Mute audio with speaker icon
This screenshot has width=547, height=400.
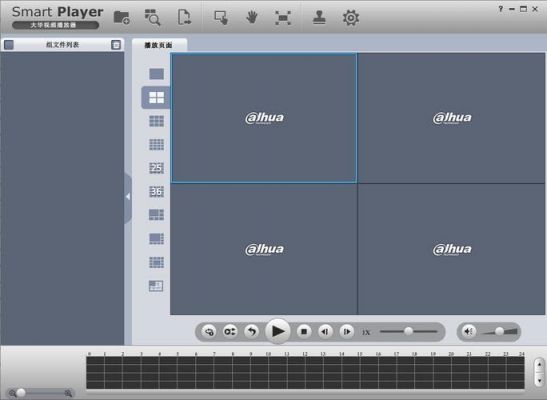tap(469, 331)
